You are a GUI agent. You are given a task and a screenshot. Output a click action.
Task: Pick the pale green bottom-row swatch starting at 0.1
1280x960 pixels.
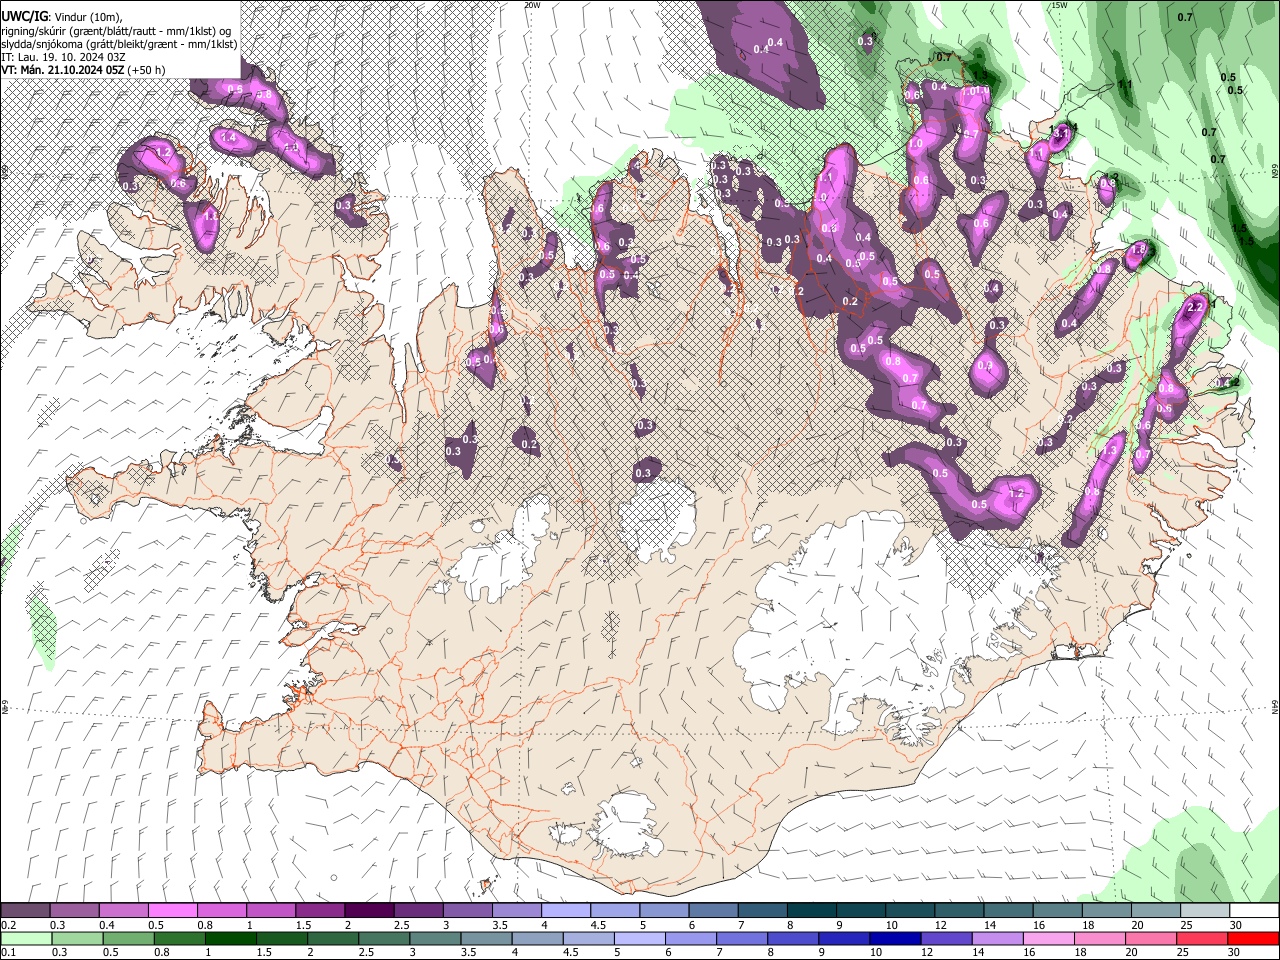click(x=25, y=938)
